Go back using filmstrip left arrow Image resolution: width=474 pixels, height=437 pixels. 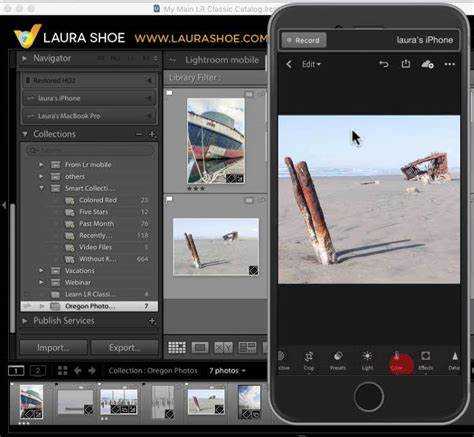pos(78,370)
